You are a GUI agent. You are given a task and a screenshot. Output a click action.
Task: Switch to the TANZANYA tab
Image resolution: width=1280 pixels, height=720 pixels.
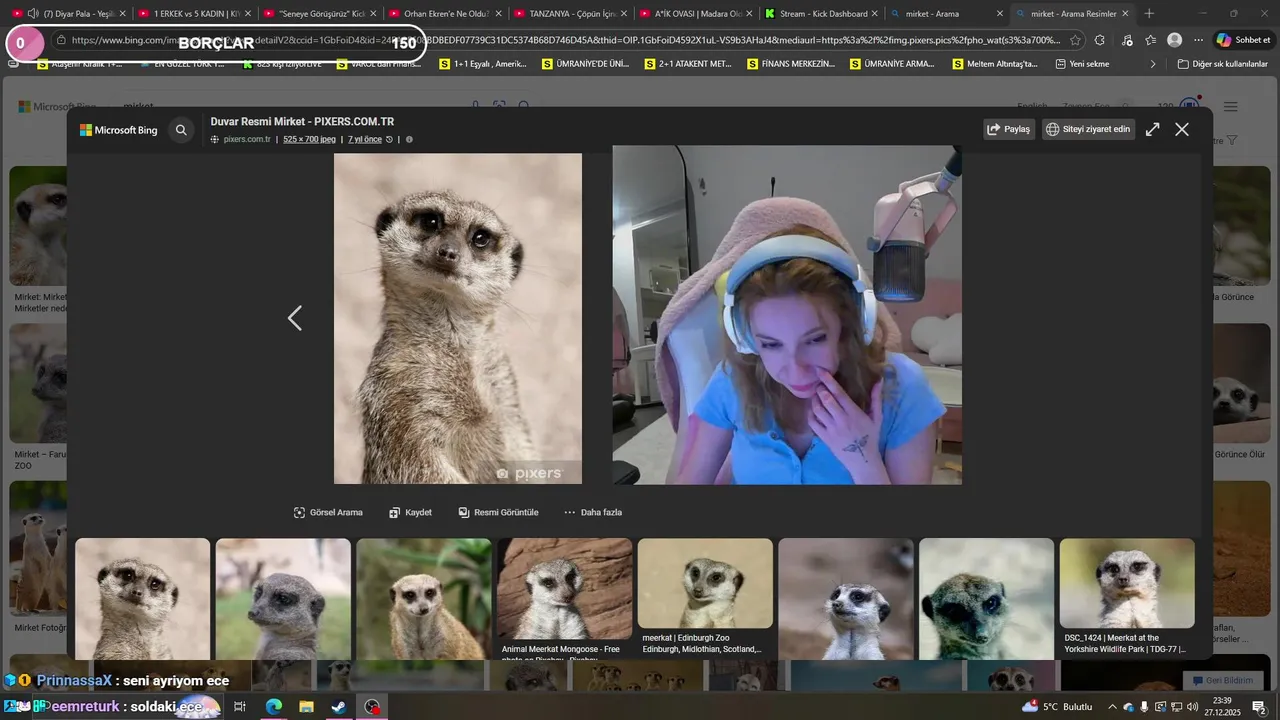[569, 14]
